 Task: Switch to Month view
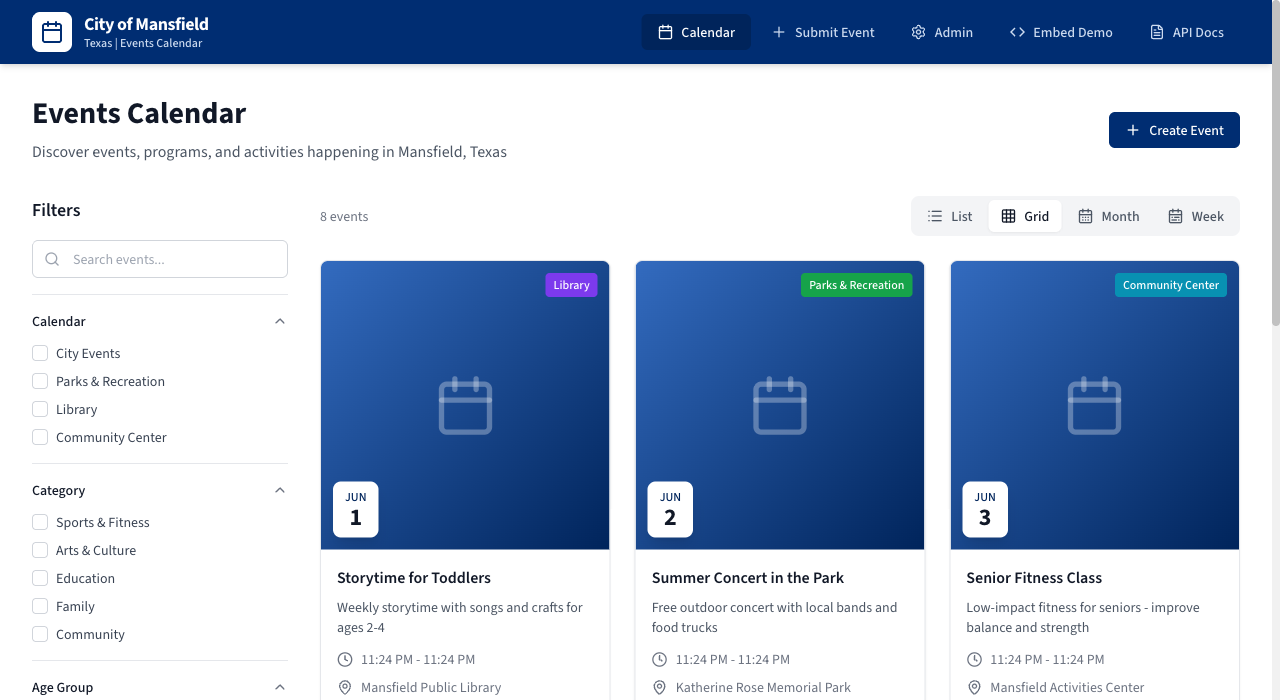pos(1108,216)
